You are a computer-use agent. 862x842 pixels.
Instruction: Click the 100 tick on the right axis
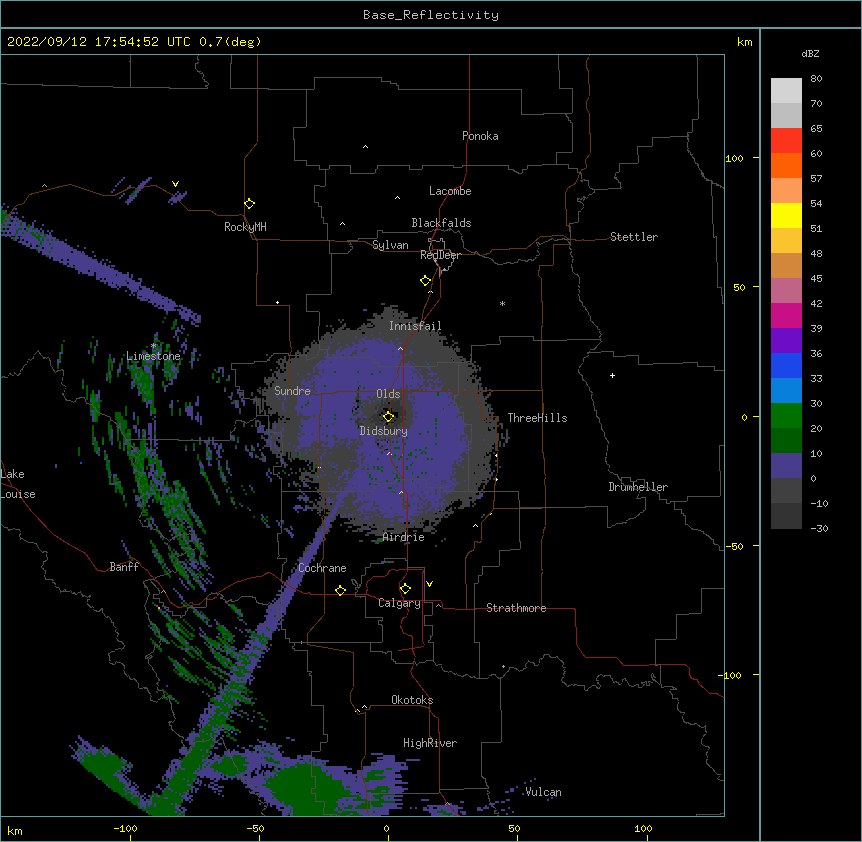tap(734, 158)
